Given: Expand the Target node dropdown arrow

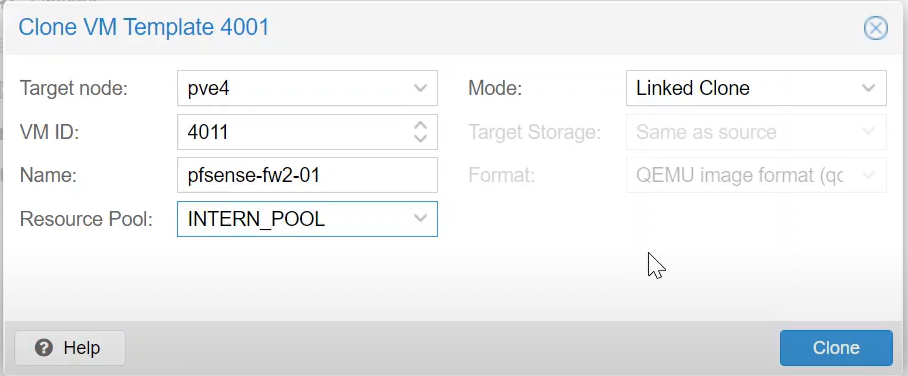Looking at the screenshot, I should (x=420, y=88).
